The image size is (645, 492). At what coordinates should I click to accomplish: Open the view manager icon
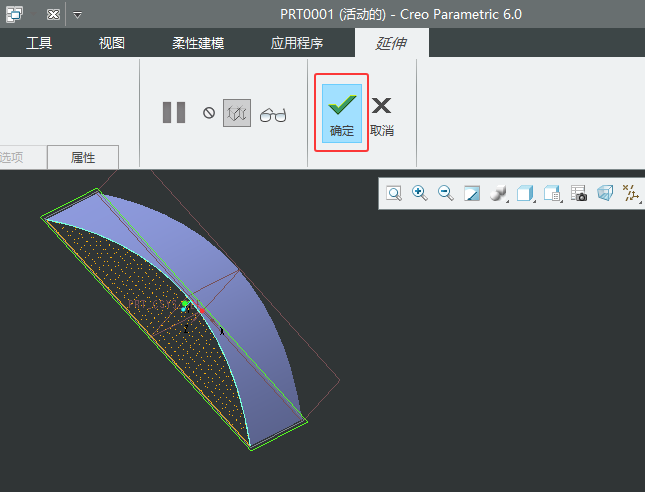click(552, 193)
